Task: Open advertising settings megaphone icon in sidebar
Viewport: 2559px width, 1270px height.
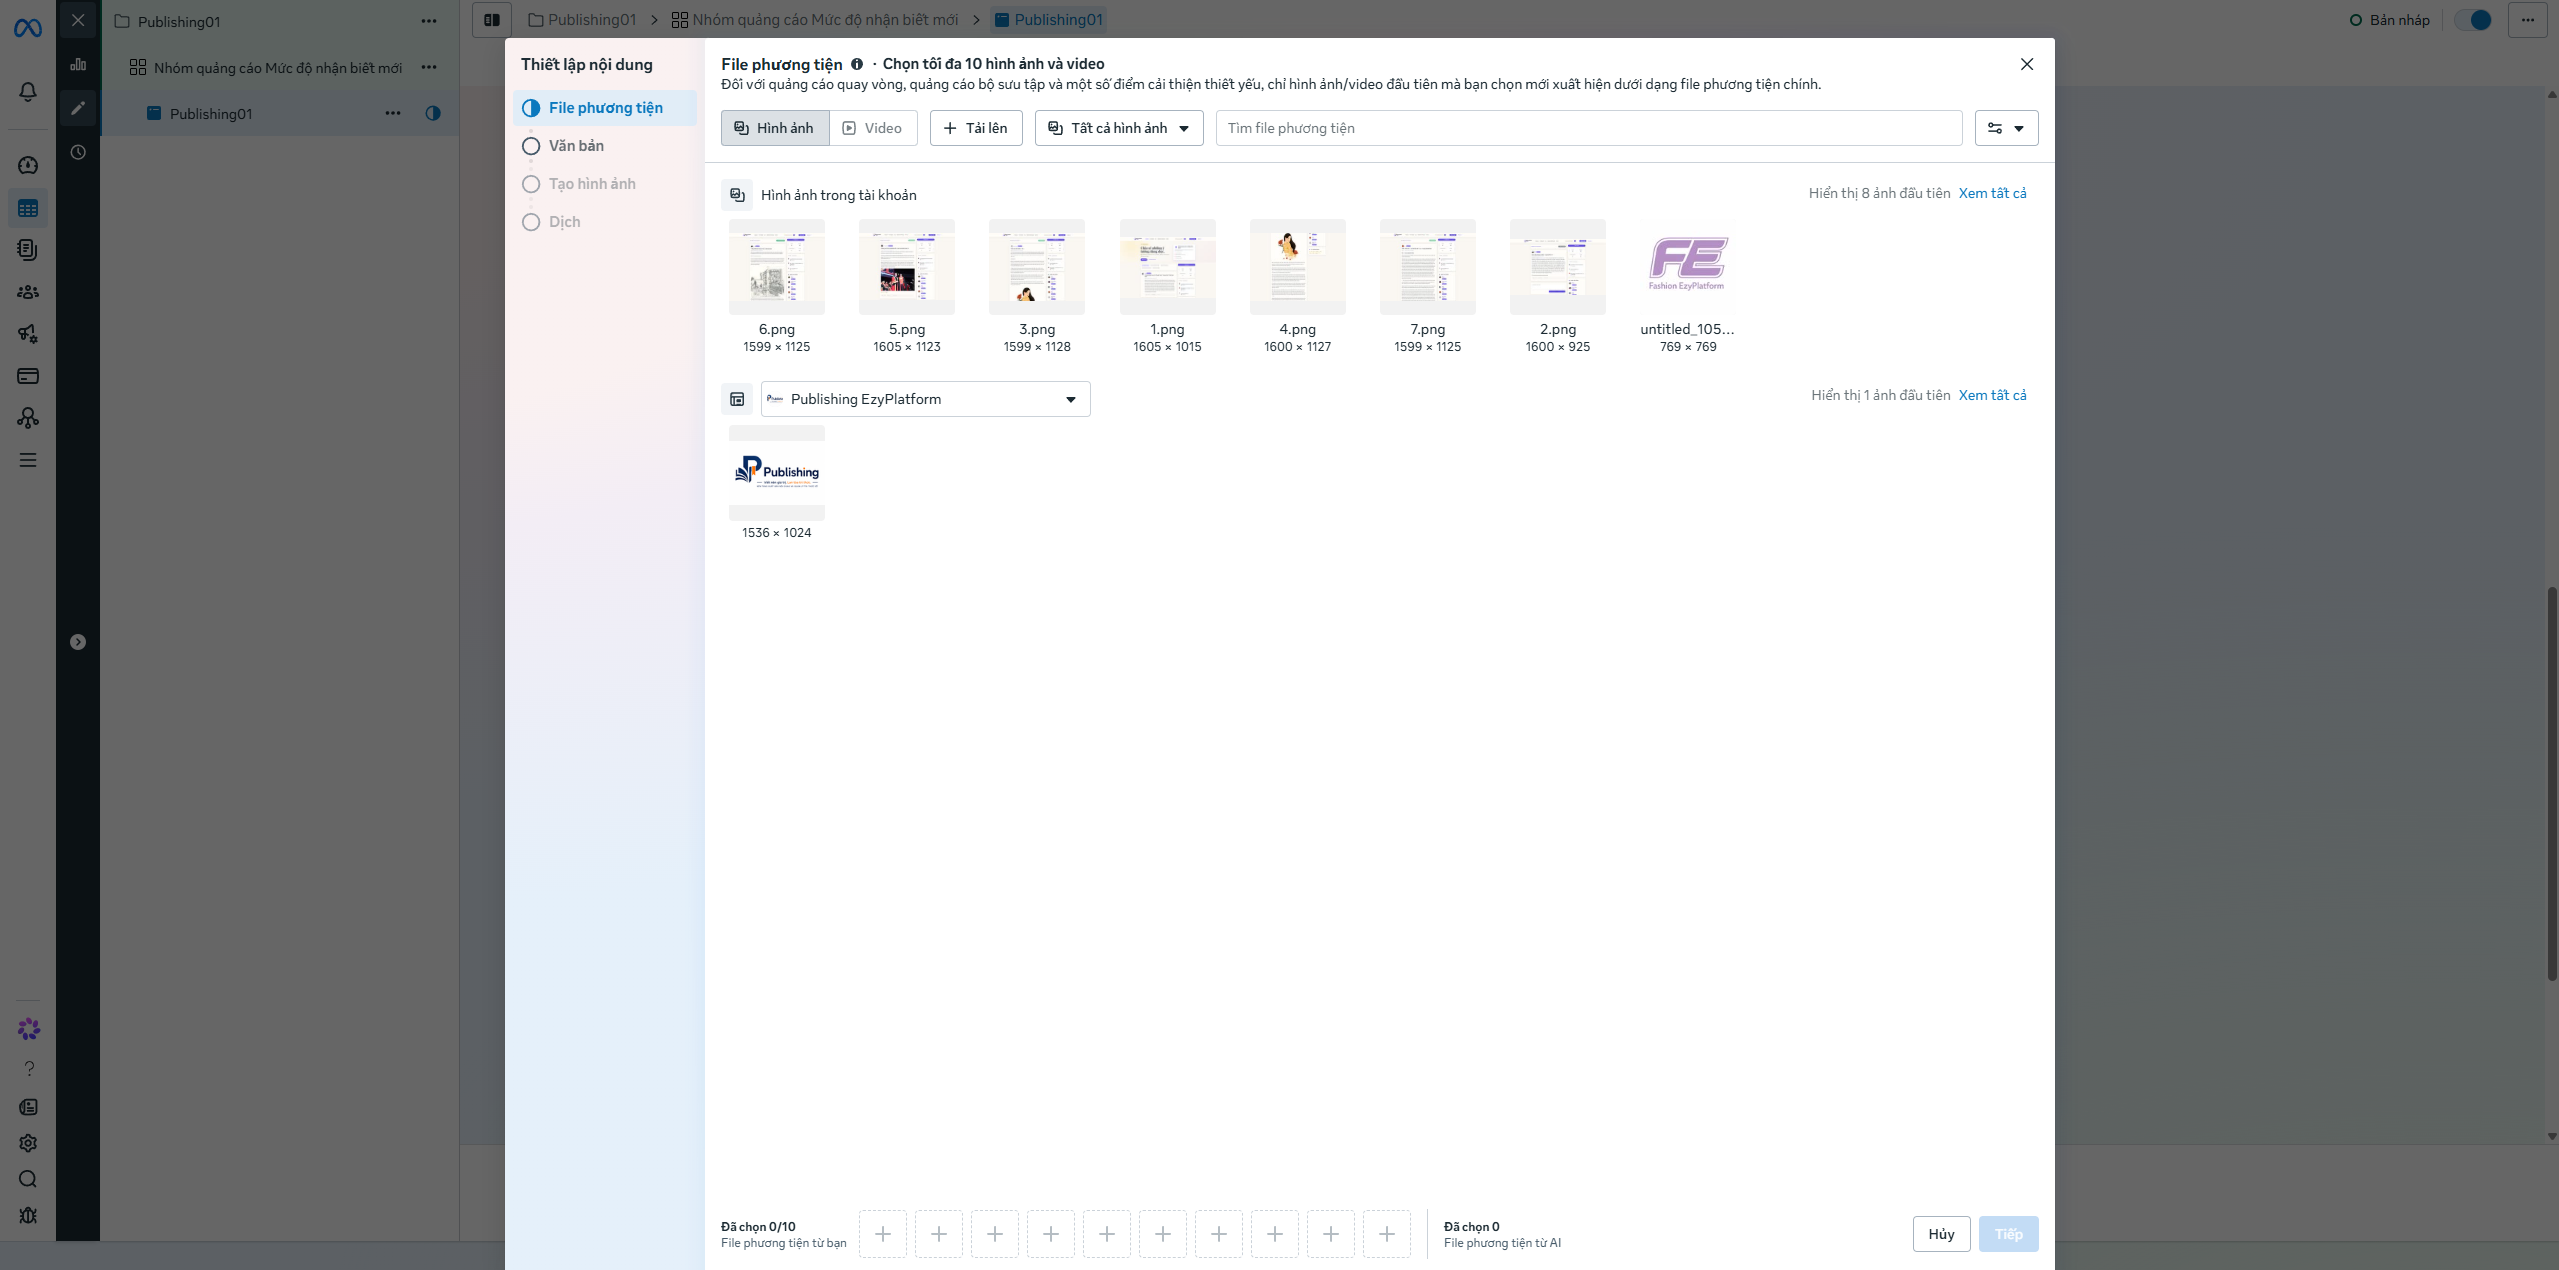Action: [x=28, y=334]
